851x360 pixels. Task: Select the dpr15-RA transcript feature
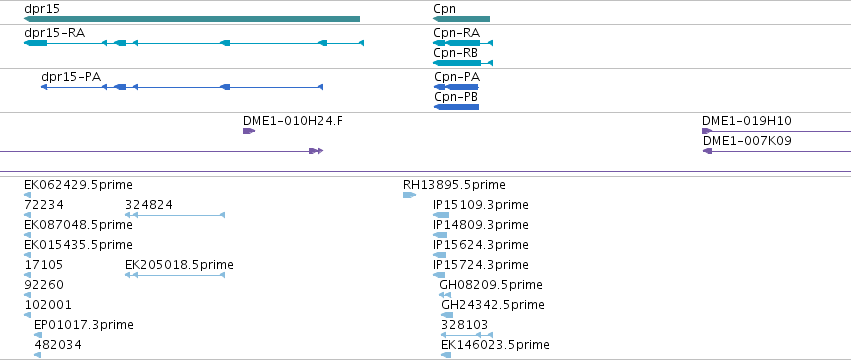click(x=194, y=43)
